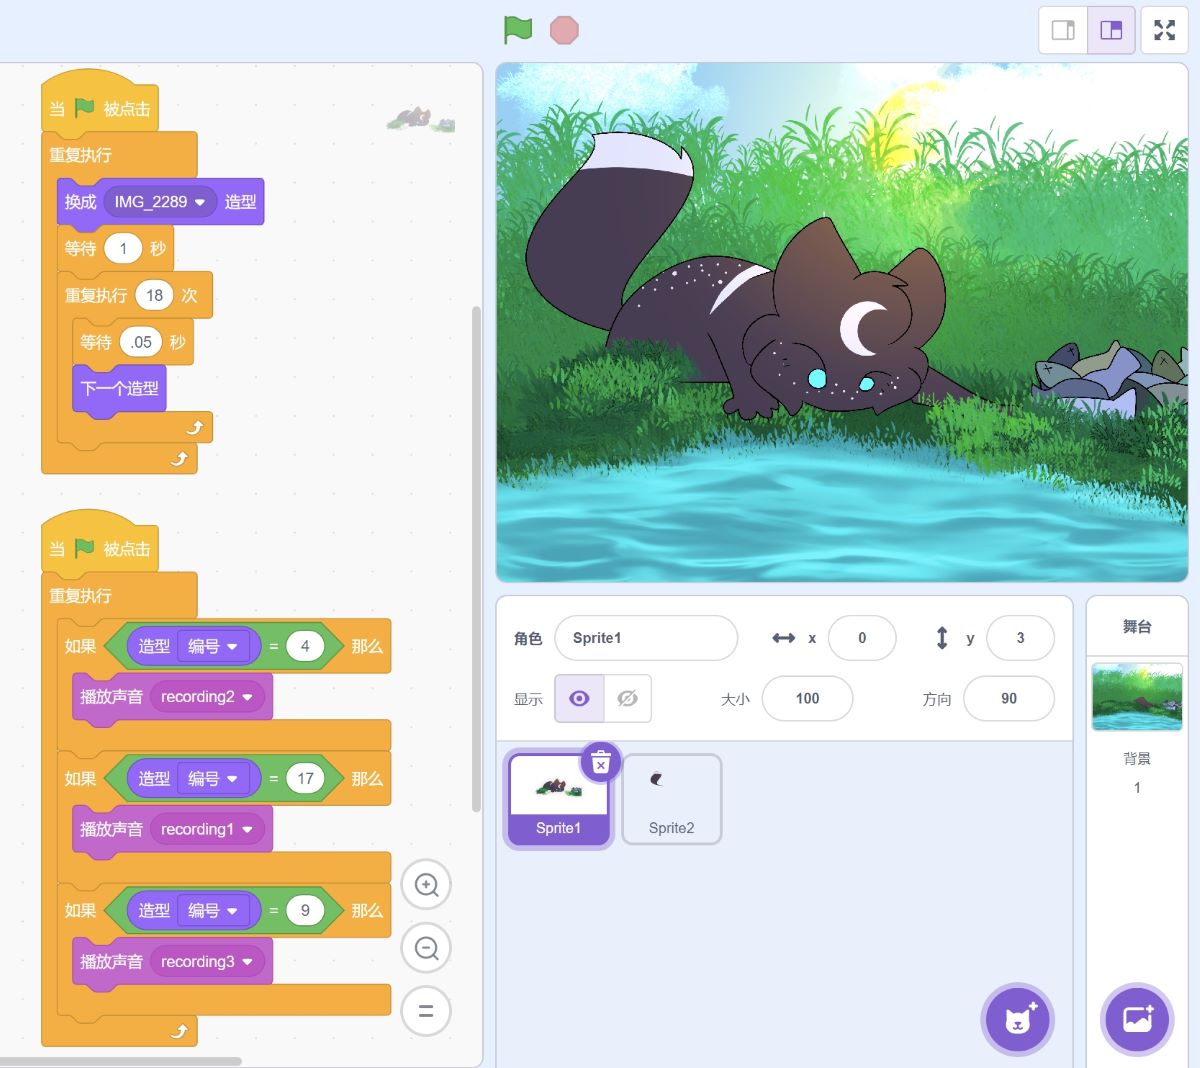
Task: Open costume 编号 dropdown in the =9 condition
Action: [213, 910]
